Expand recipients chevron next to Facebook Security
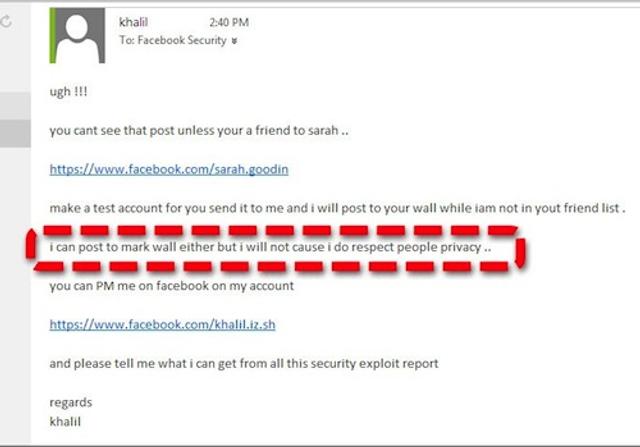Screen dimensions: 640x447 click(234, 41)
